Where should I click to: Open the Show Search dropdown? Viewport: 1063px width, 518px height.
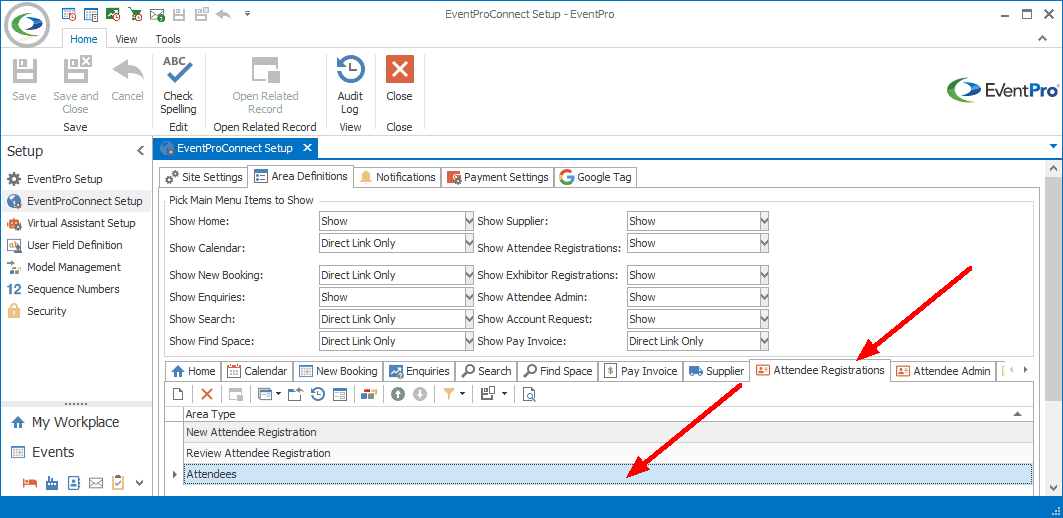469,319
